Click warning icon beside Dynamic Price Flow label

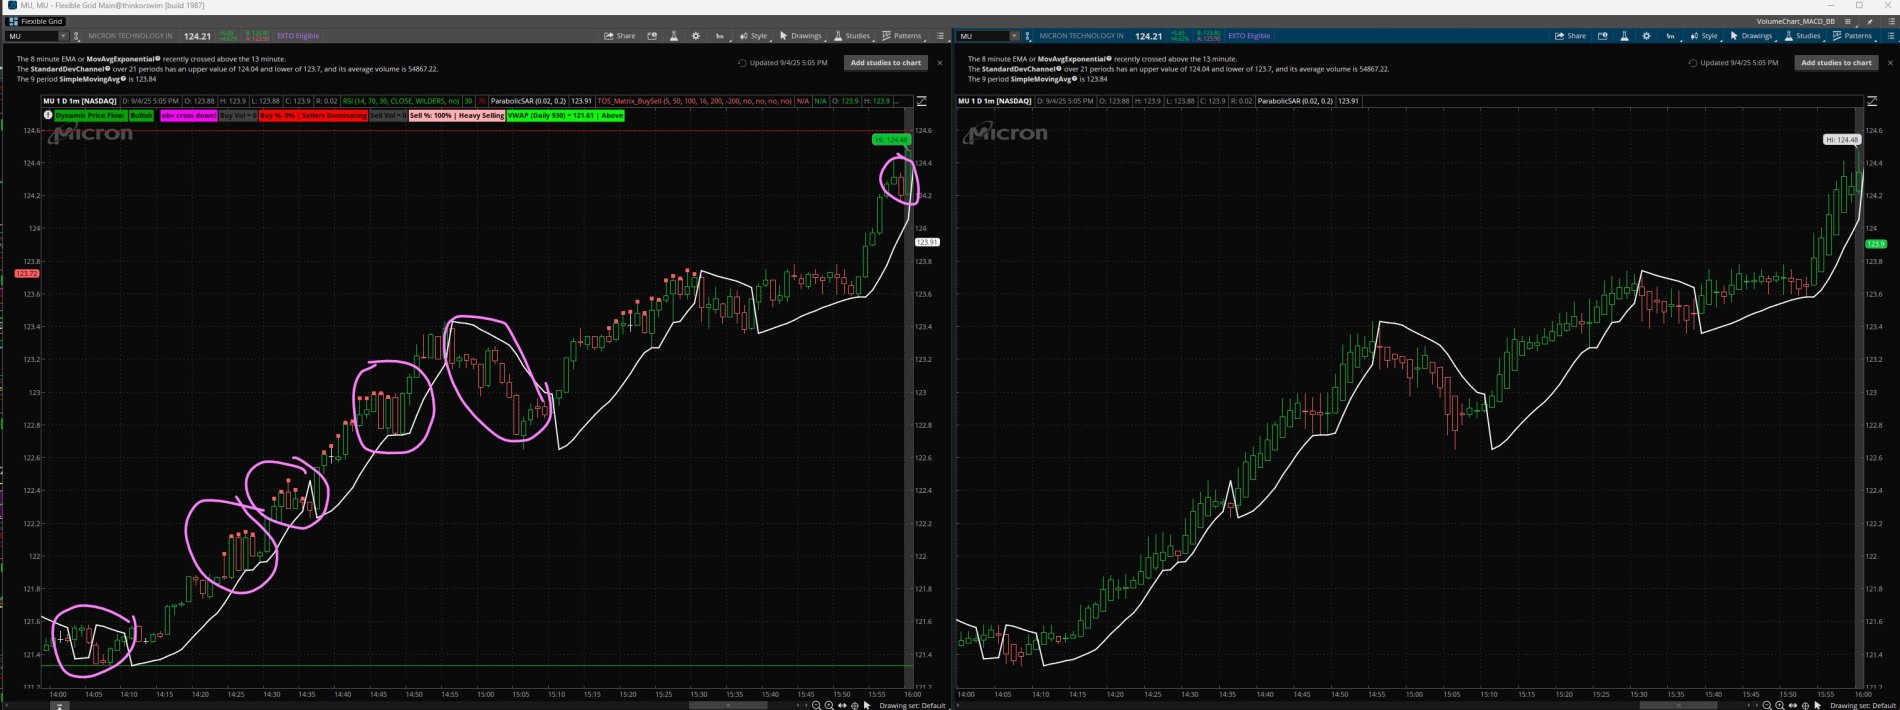point(48,115)
